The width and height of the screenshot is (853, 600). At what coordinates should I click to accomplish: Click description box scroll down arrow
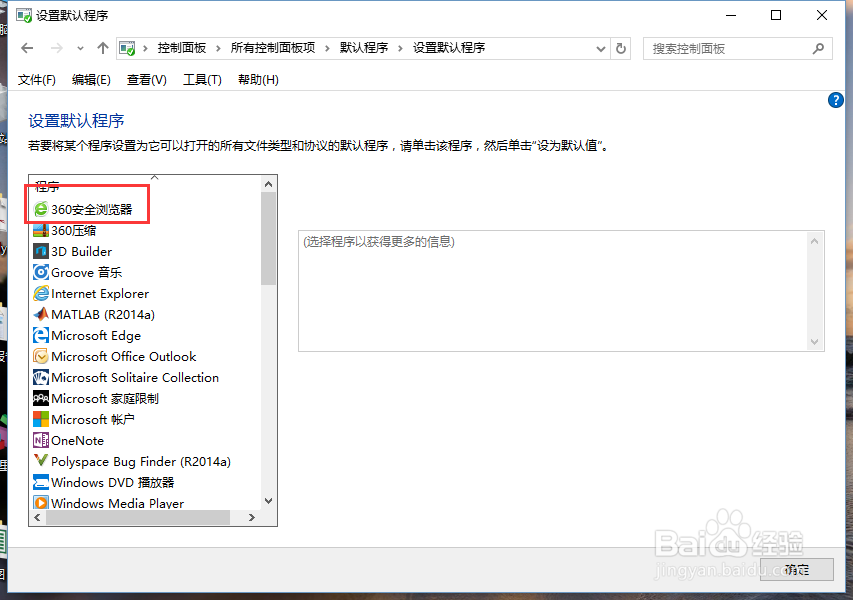pyautogui.click(x=814, y=342)
